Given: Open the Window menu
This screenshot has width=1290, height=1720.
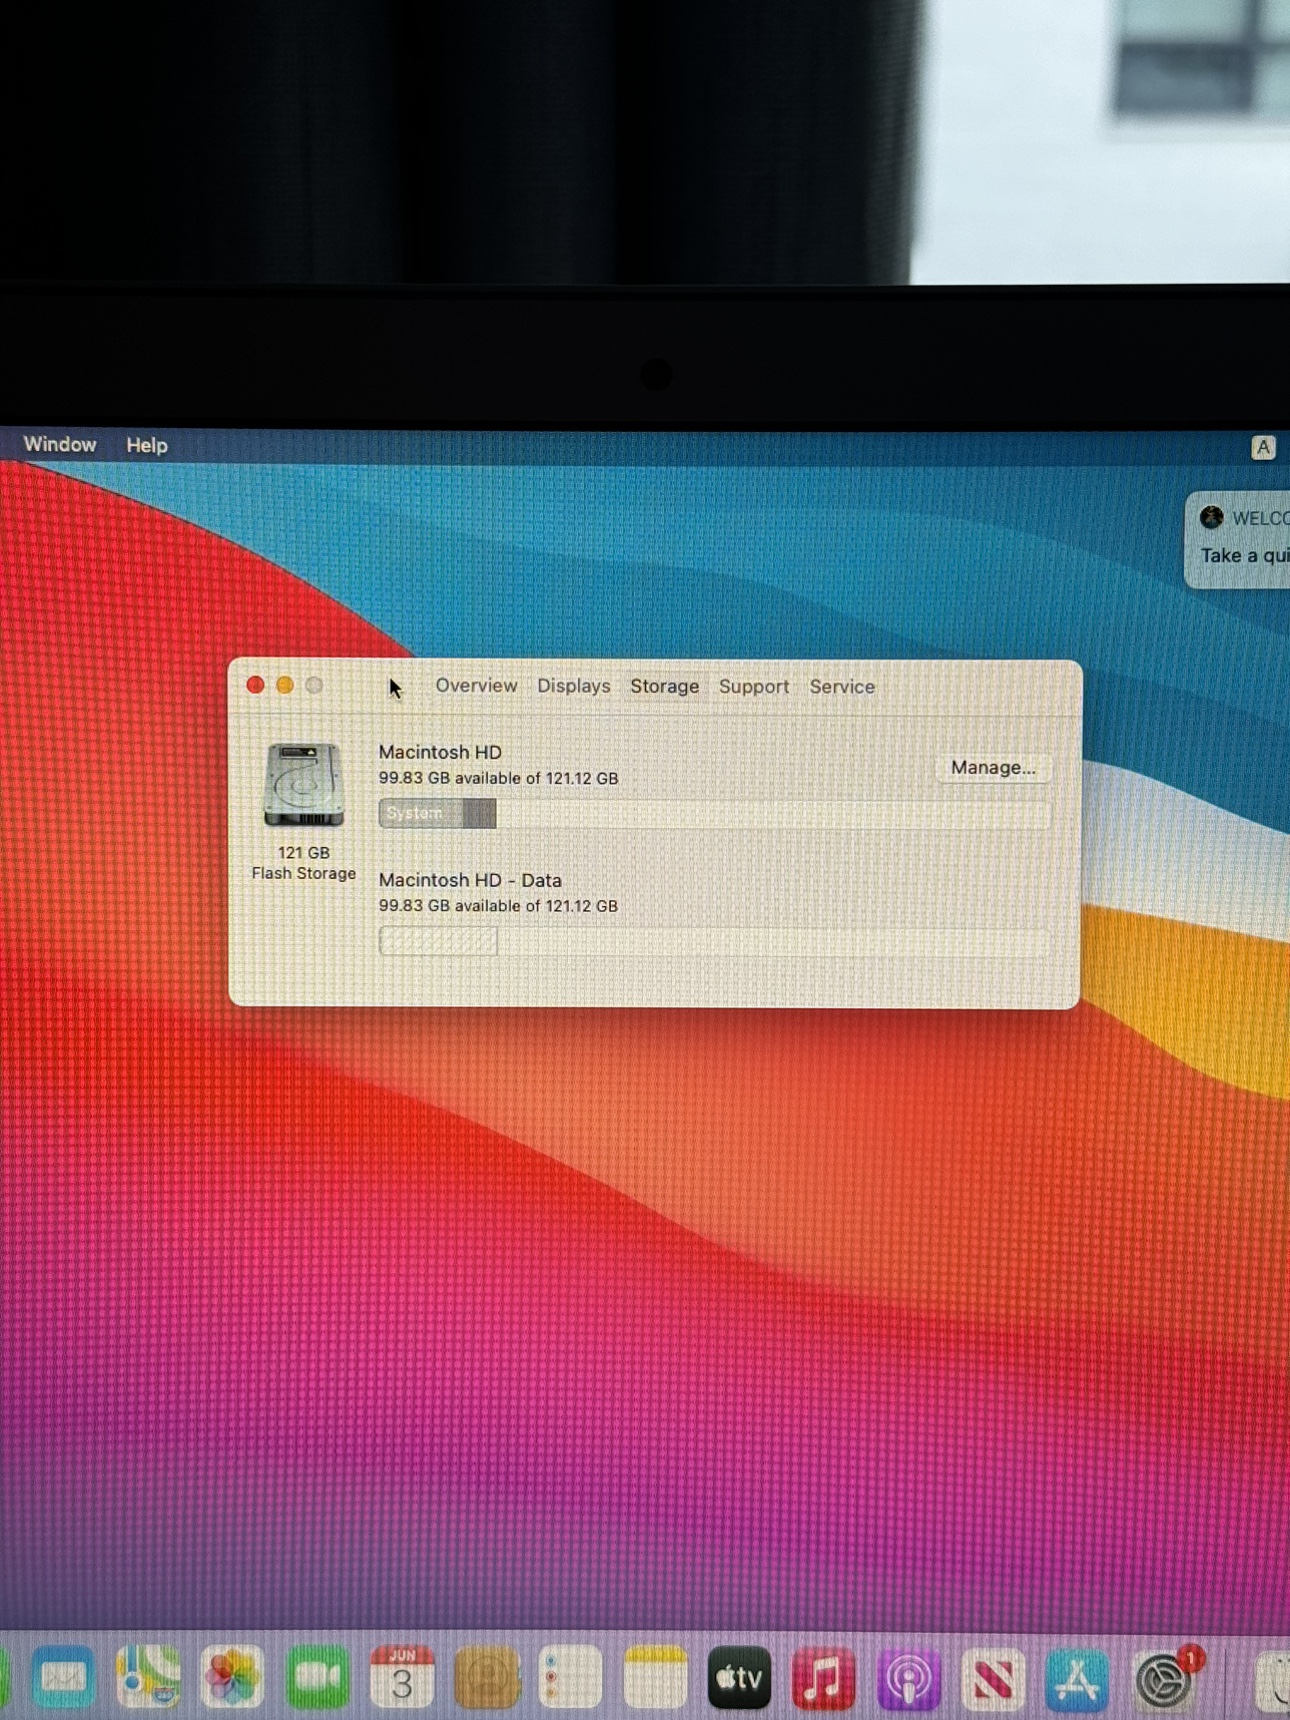Looking at the screenshot, I should [60, 445].
